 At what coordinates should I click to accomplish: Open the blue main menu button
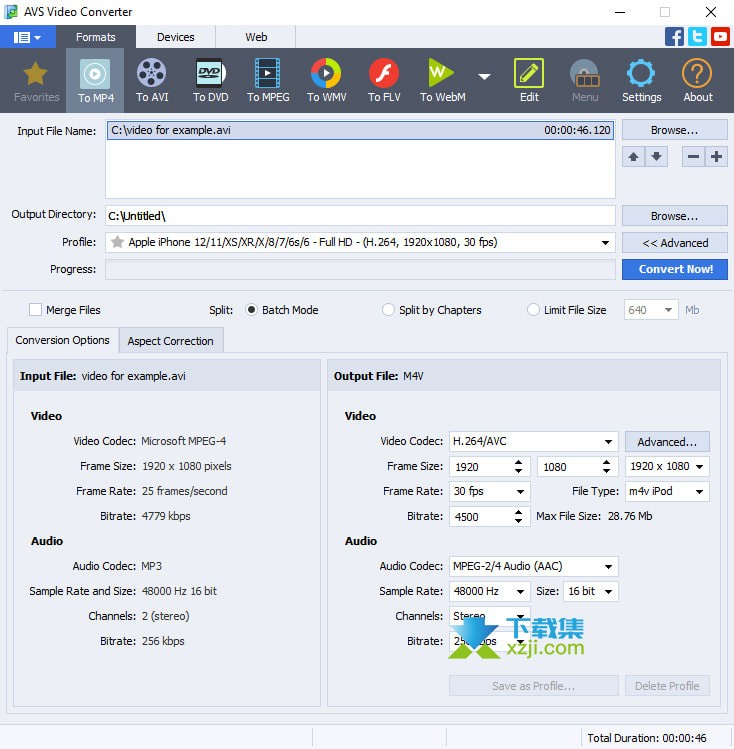click(28, 37)
